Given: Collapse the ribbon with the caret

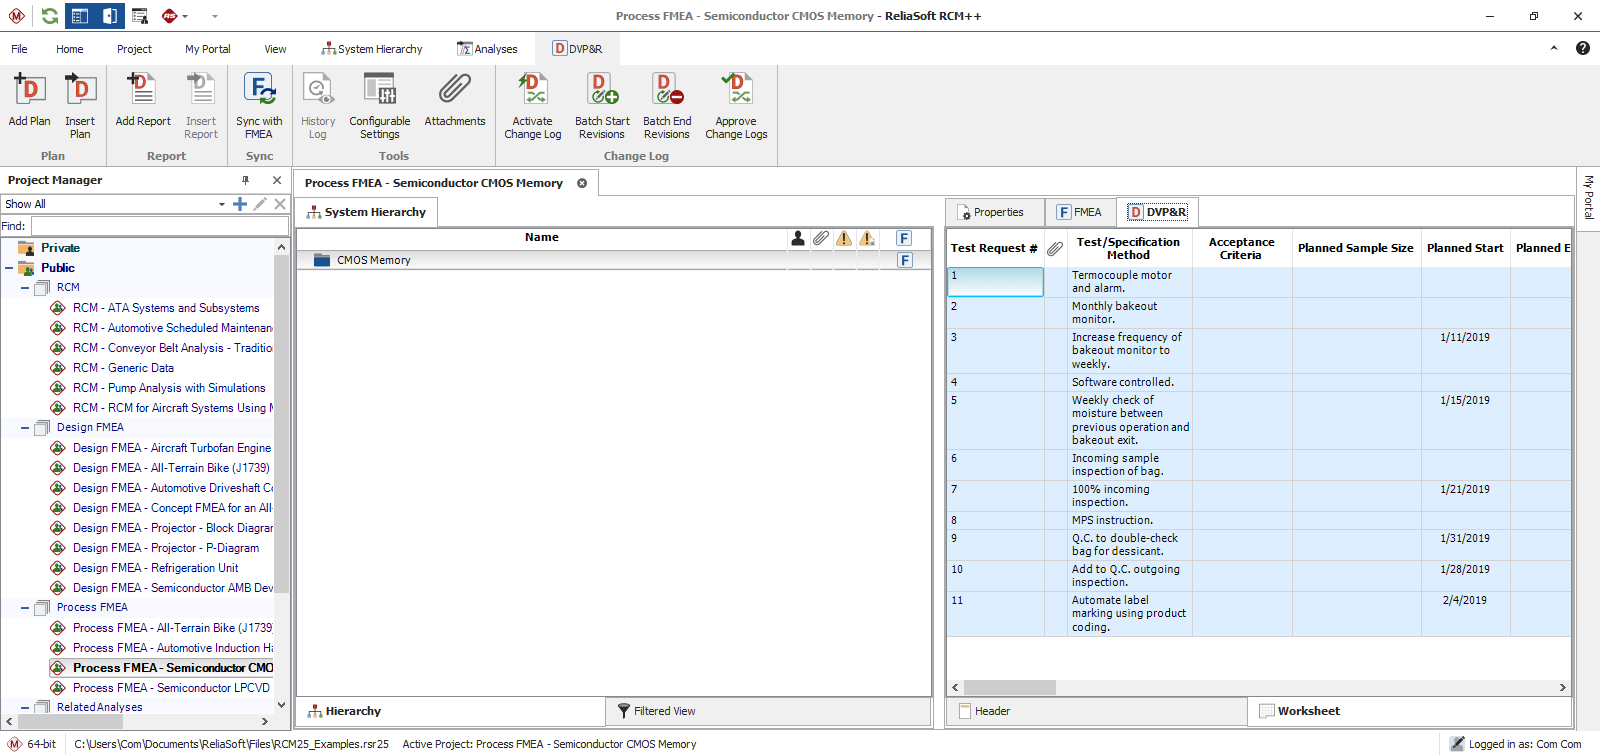Looking at the screenshot, I should point(1554,48).
